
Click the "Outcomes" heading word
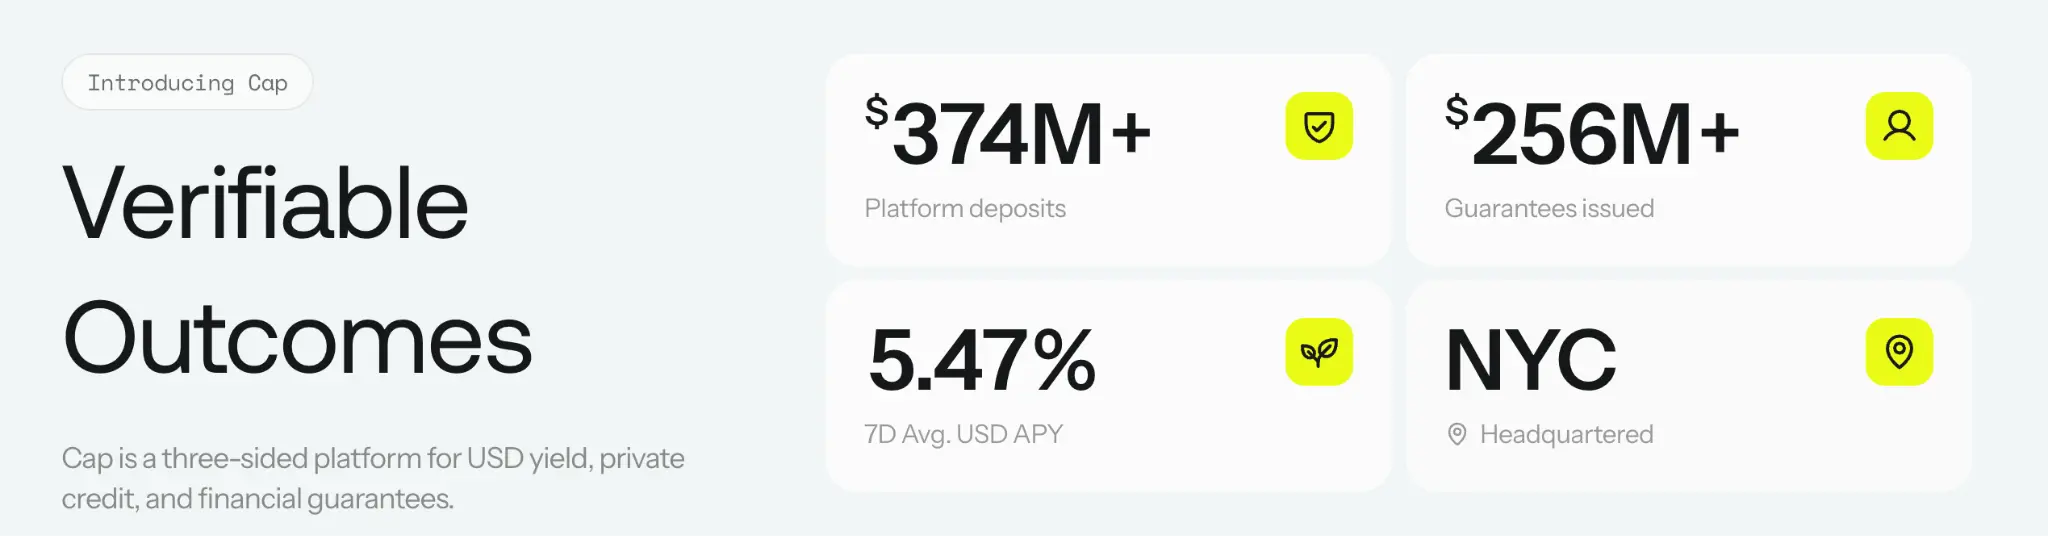(297, 340)
